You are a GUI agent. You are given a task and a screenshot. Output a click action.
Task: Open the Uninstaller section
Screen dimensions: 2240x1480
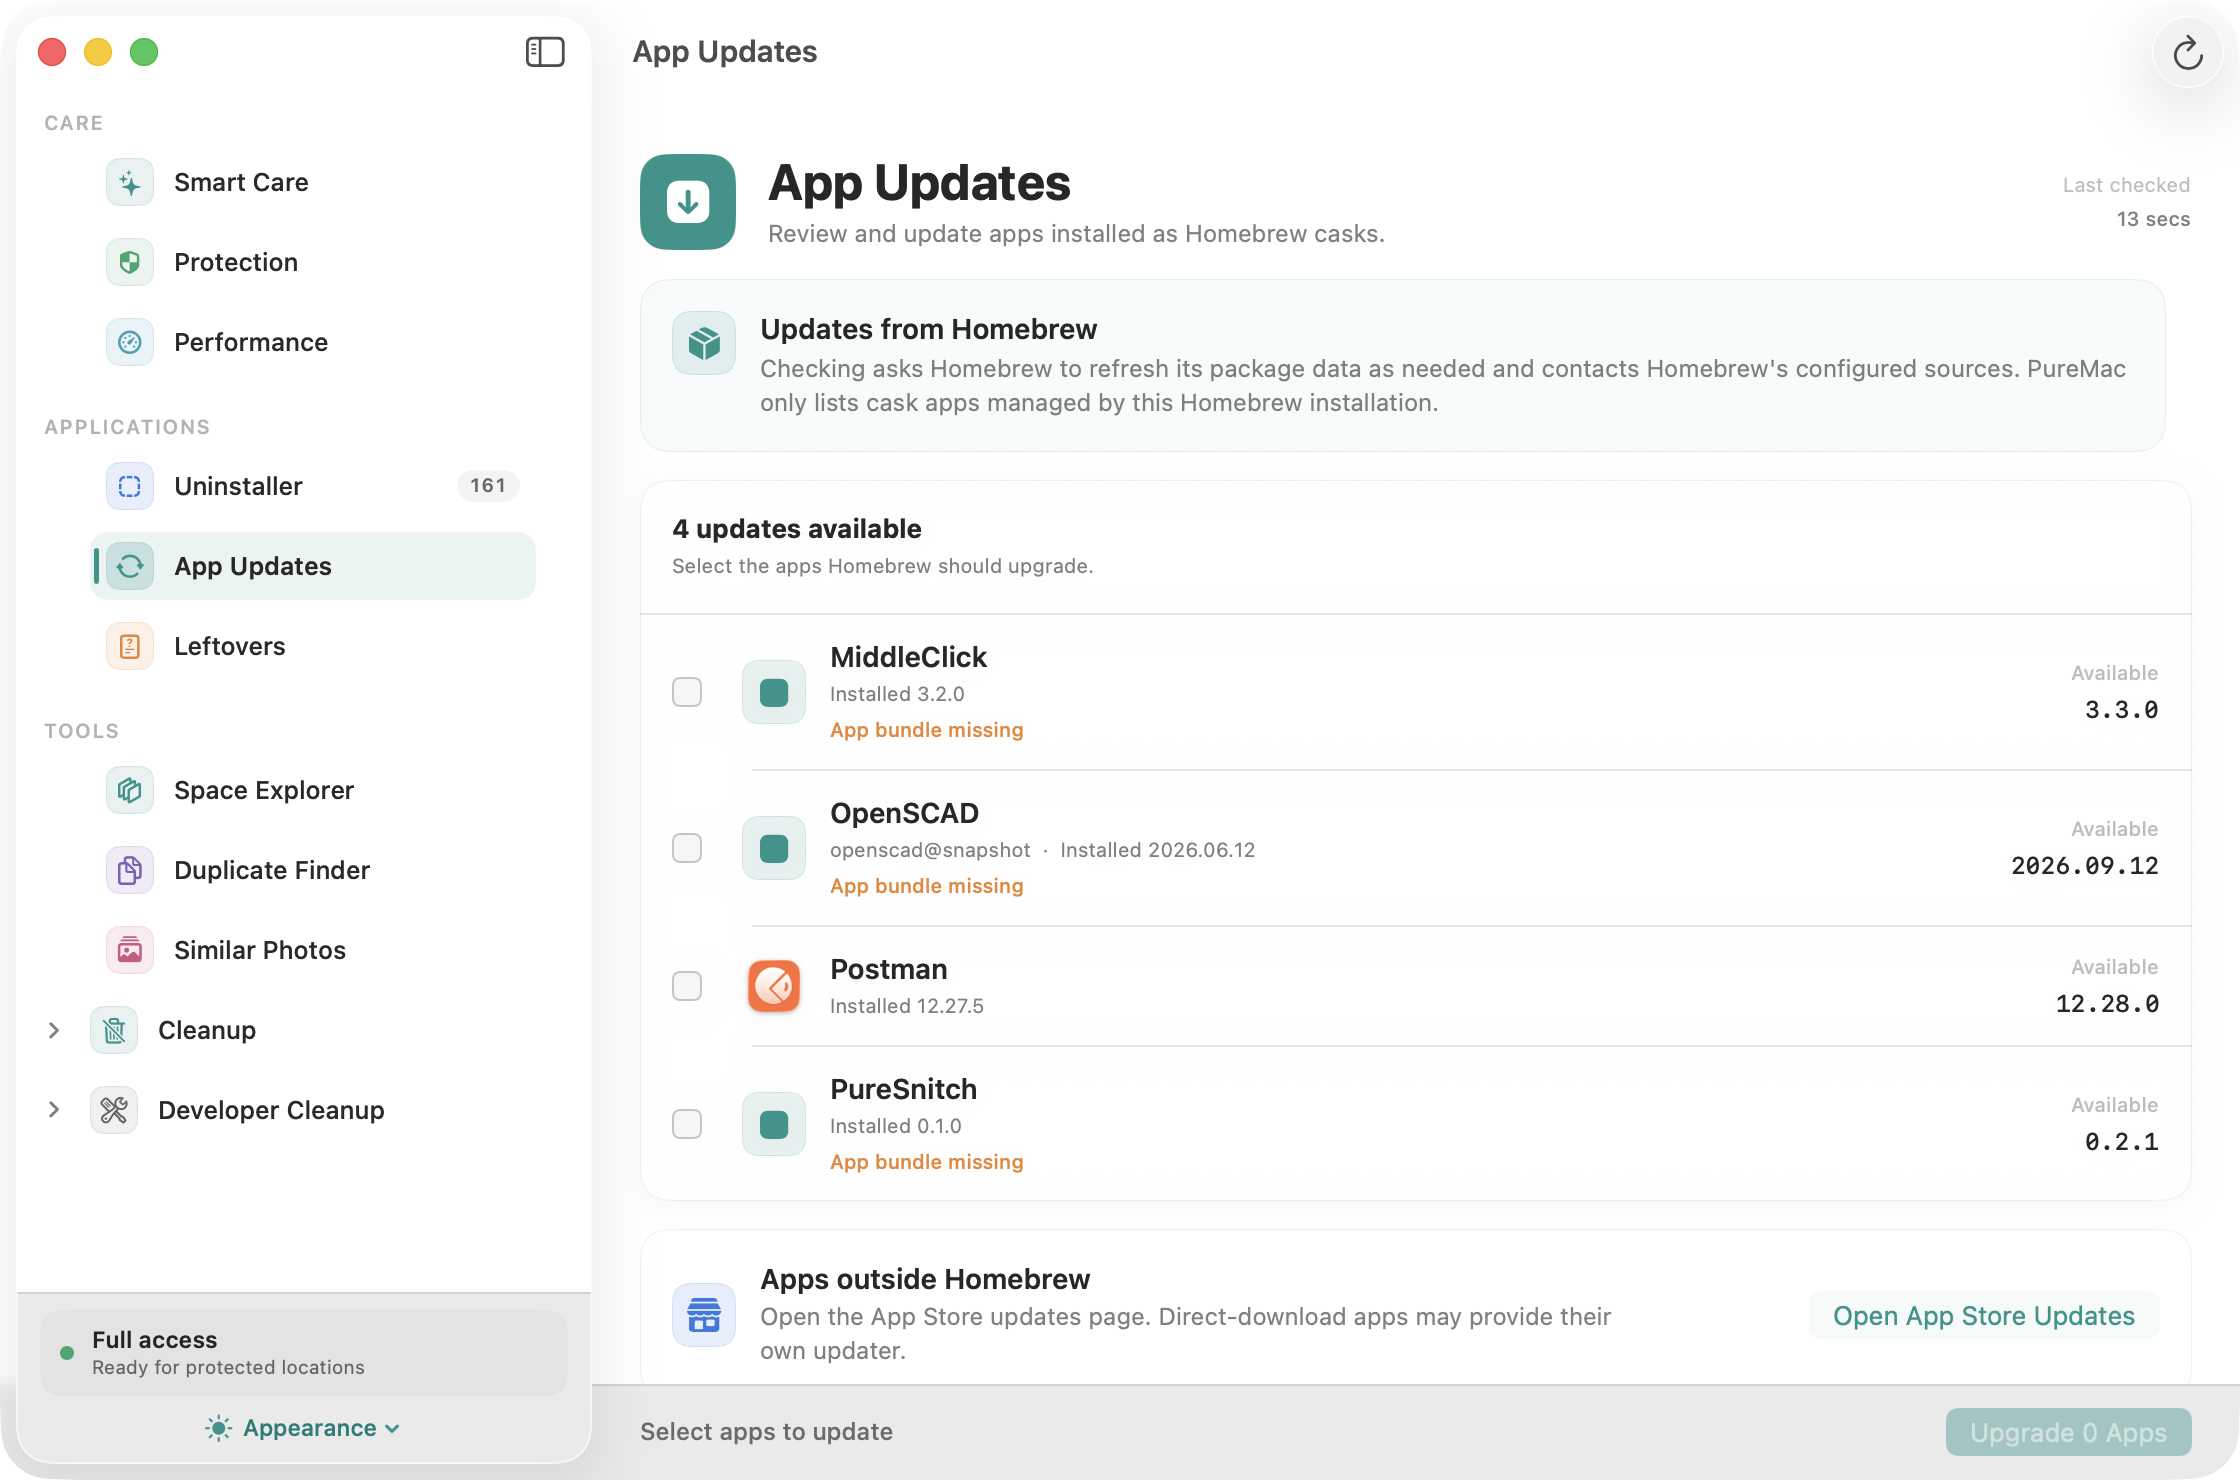coord(313,487)
